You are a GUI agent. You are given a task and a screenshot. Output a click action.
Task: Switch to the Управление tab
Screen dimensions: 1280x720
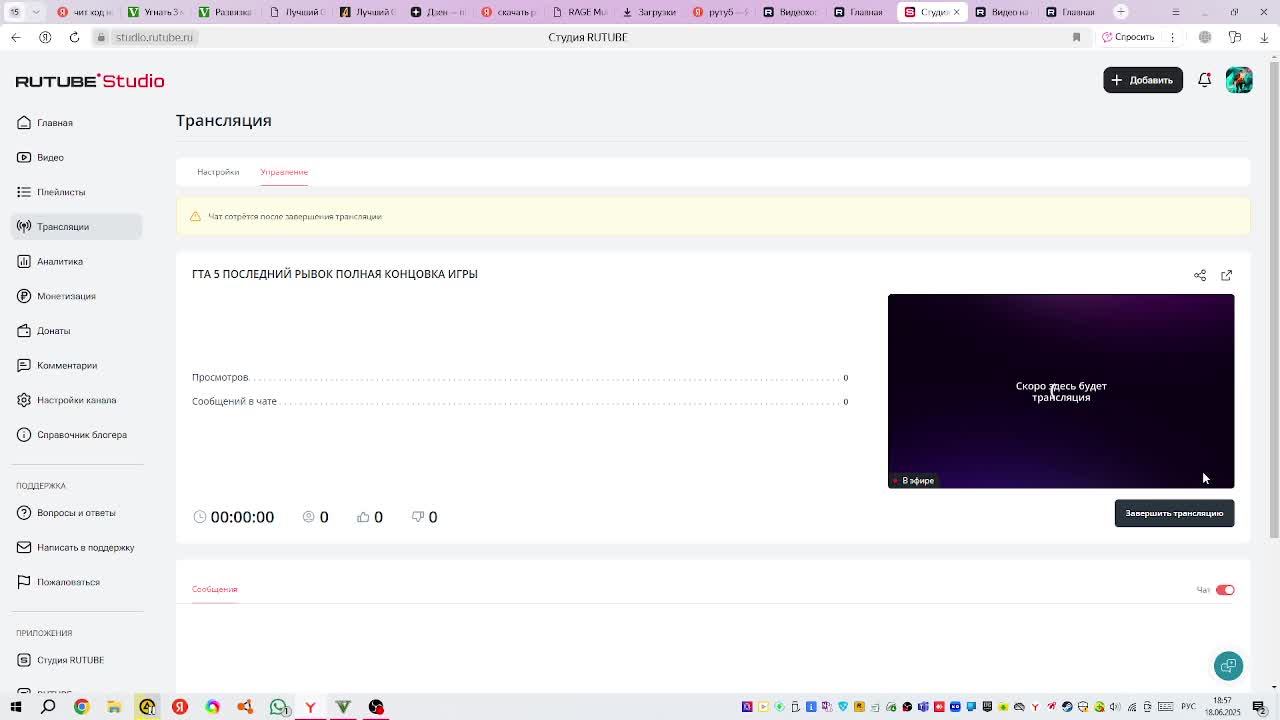point(284,172)
